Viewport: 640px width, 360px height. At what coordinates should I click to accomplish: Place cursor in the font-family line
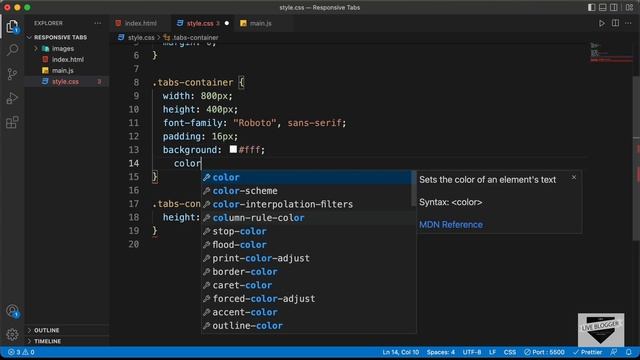(x=254, y=122)
